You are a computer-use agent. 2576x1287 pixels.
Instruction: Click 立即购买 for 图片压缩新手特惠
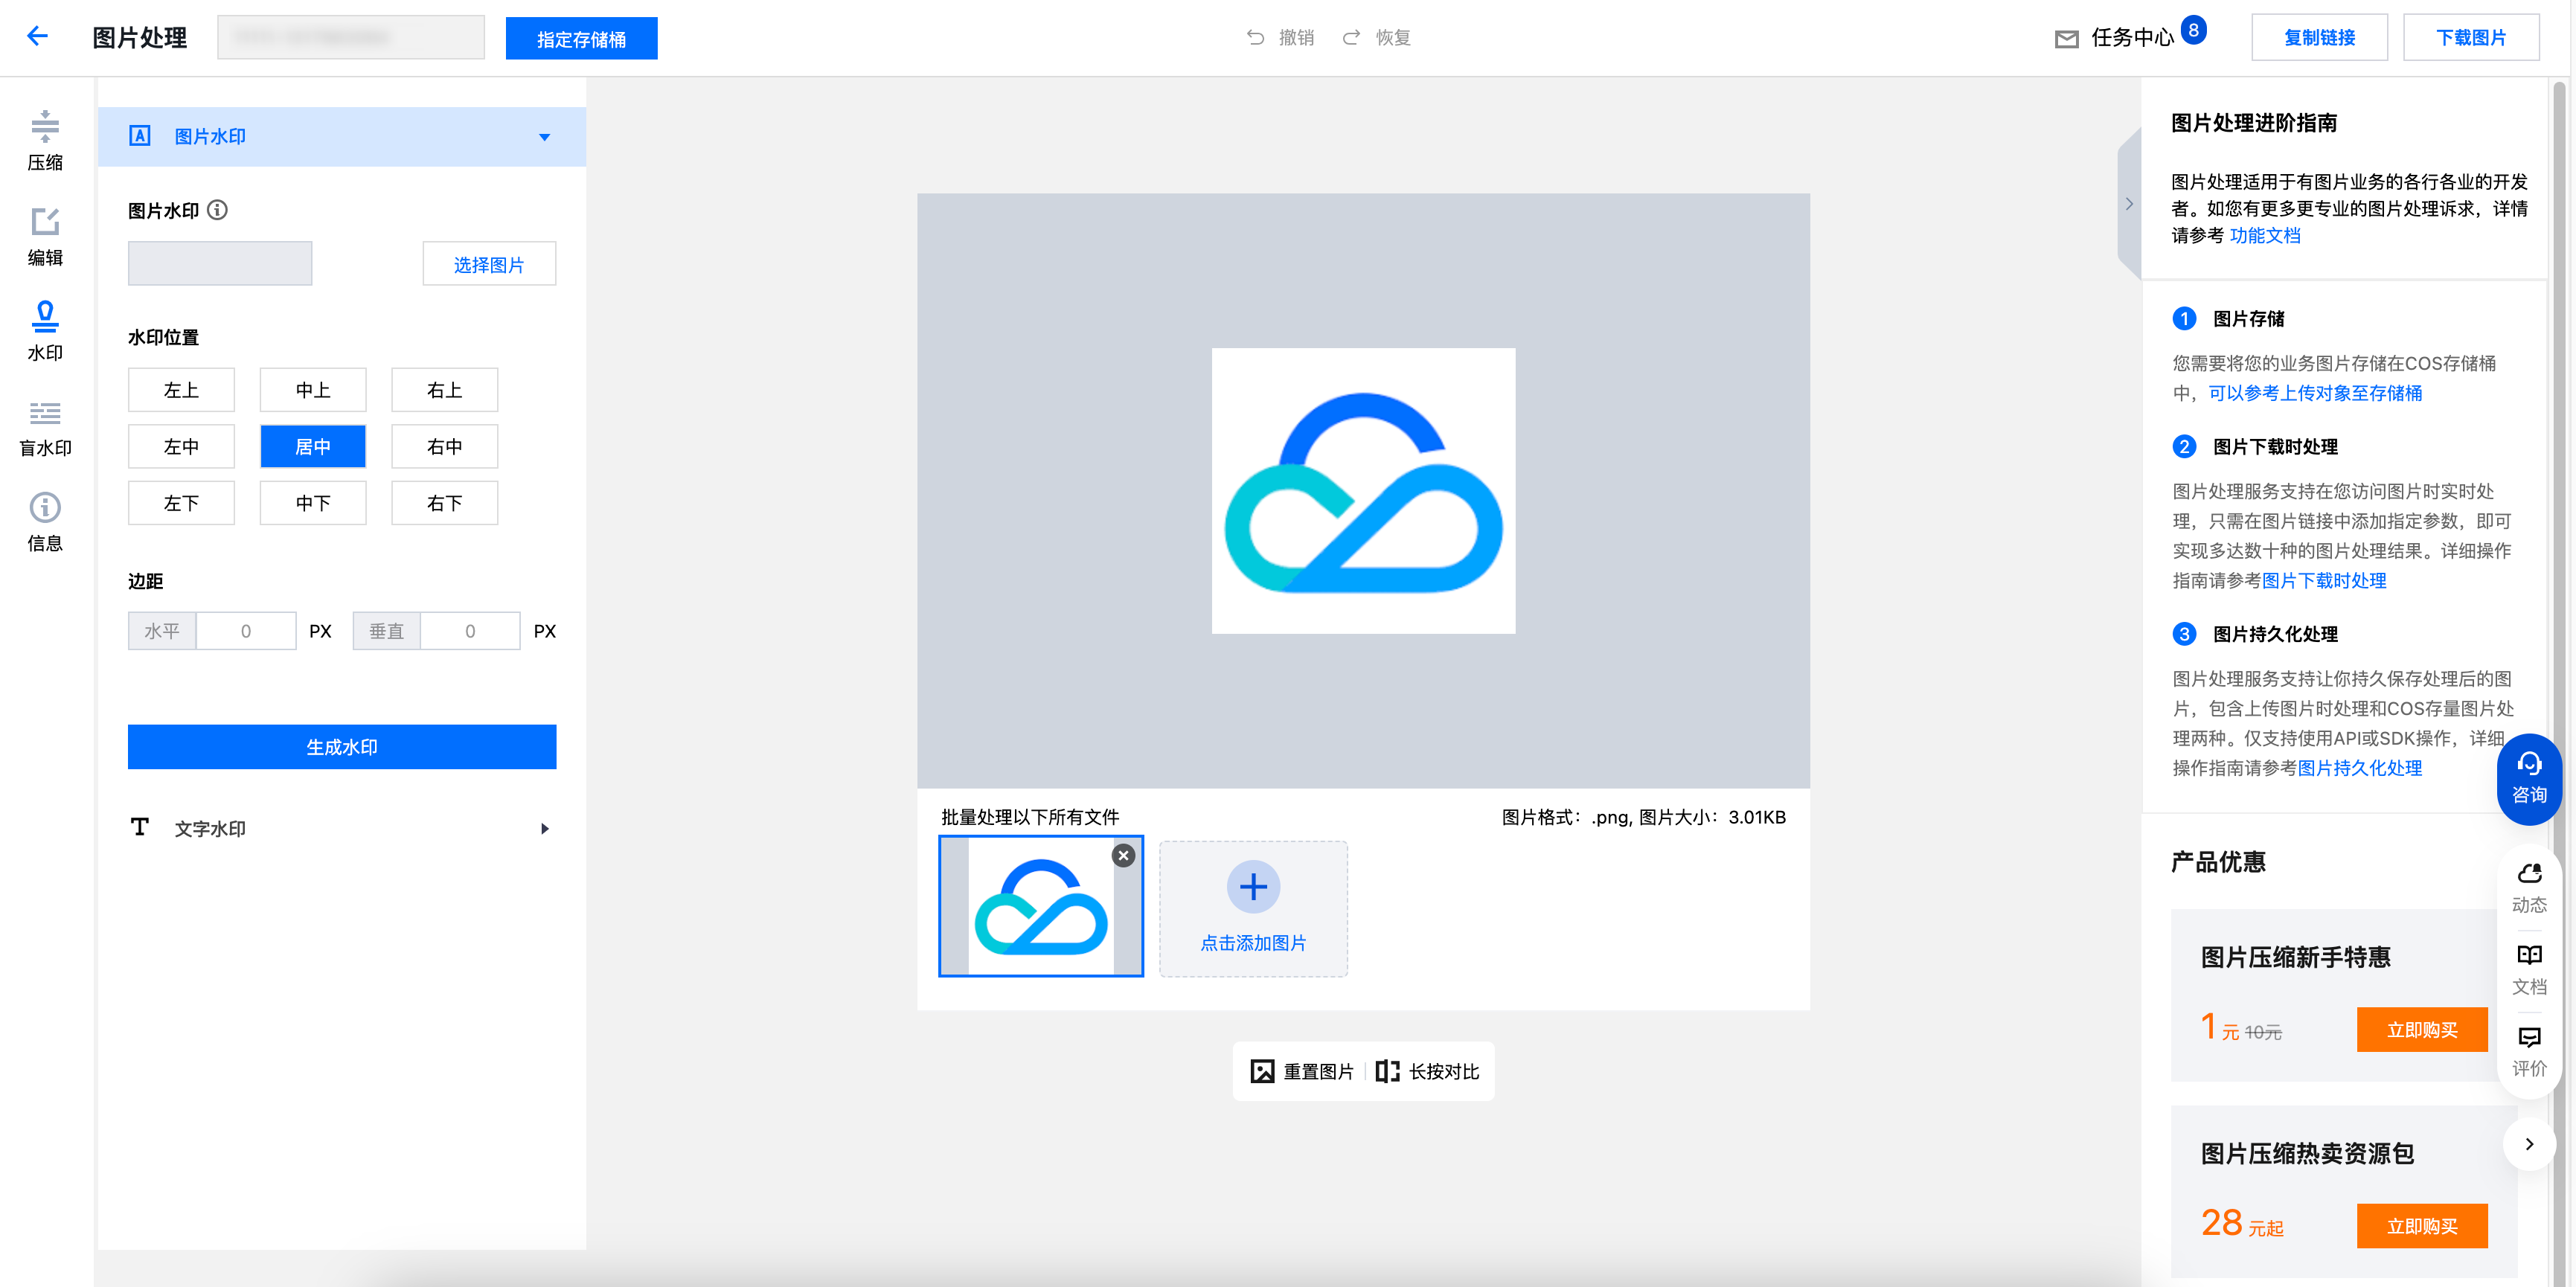(x=2422, y=1030)
